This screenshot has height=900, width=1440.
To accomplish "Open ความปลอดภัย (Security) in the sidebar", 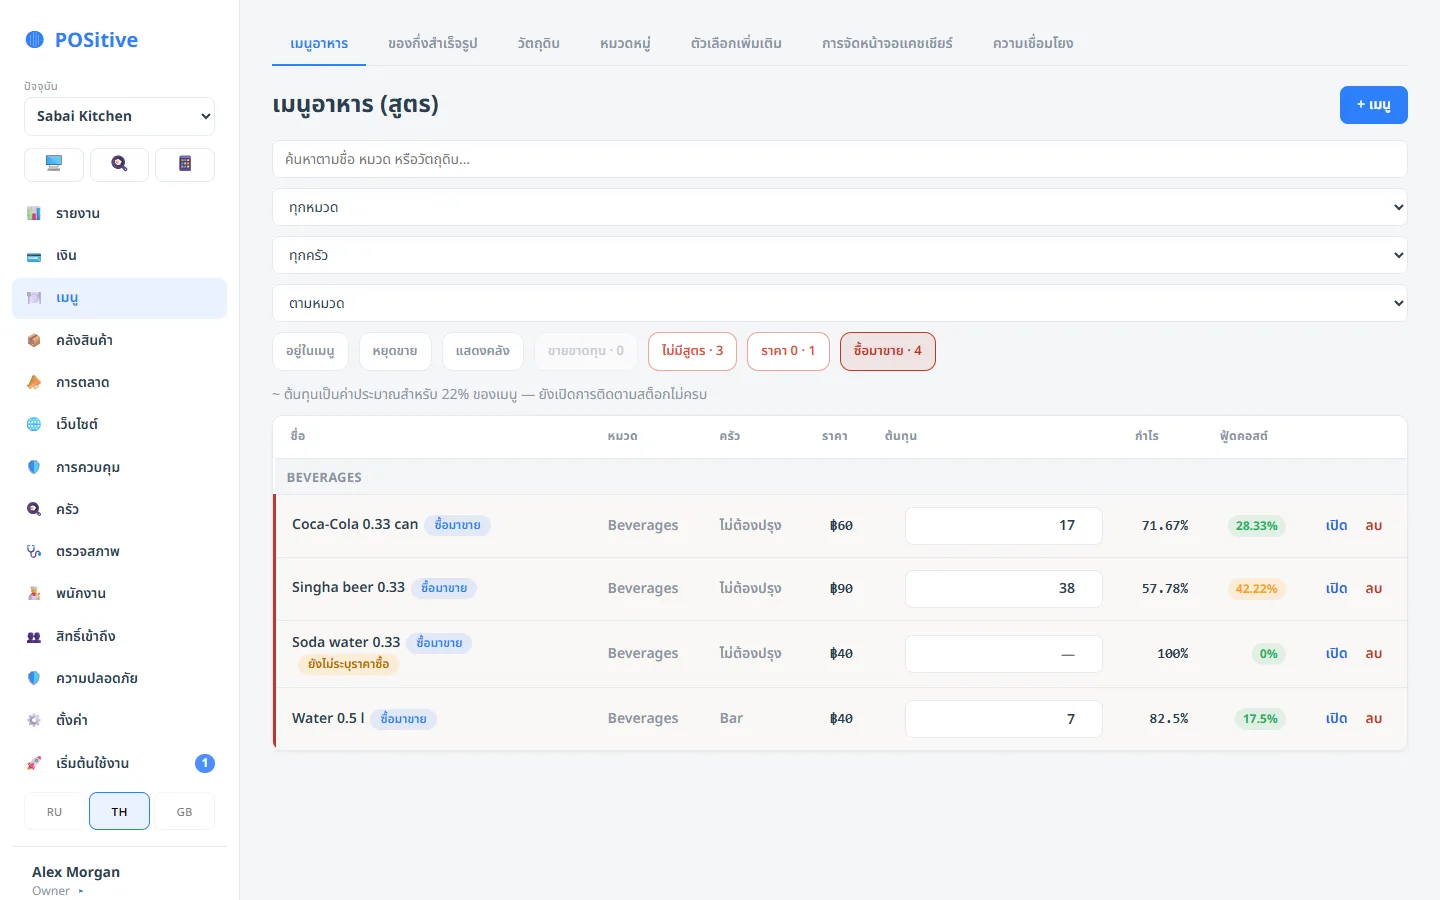I will point(120,678).
